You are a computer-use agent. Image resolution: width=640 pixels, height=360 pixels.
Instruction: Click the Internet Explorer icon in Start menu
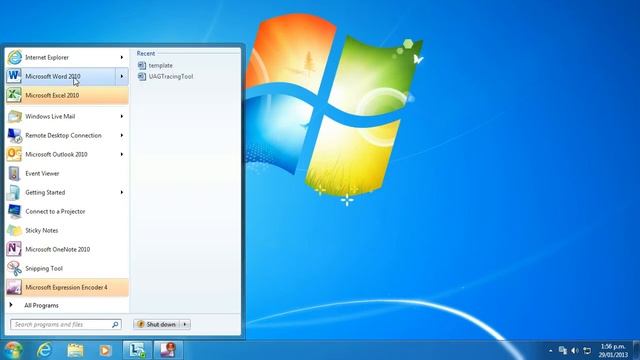tap(15, 58)
